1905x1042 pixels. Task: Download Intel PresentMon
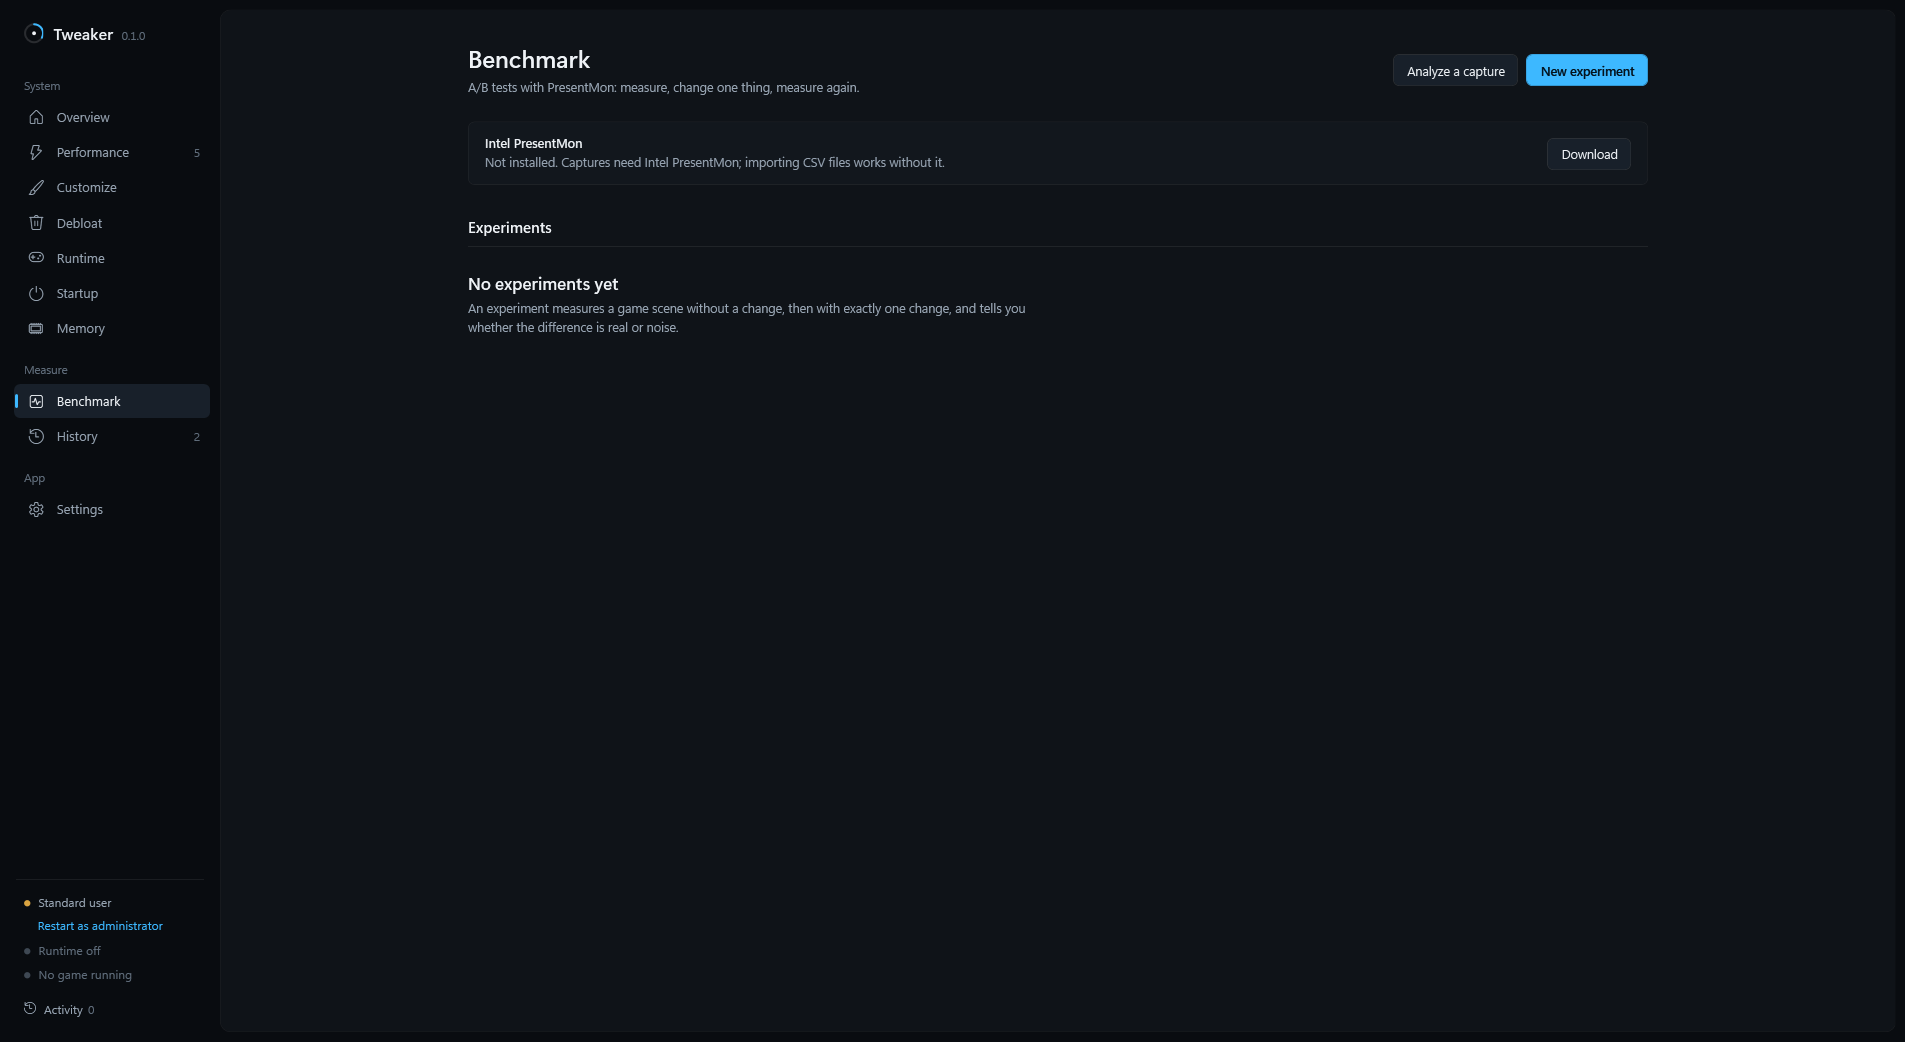(1589, 154)
